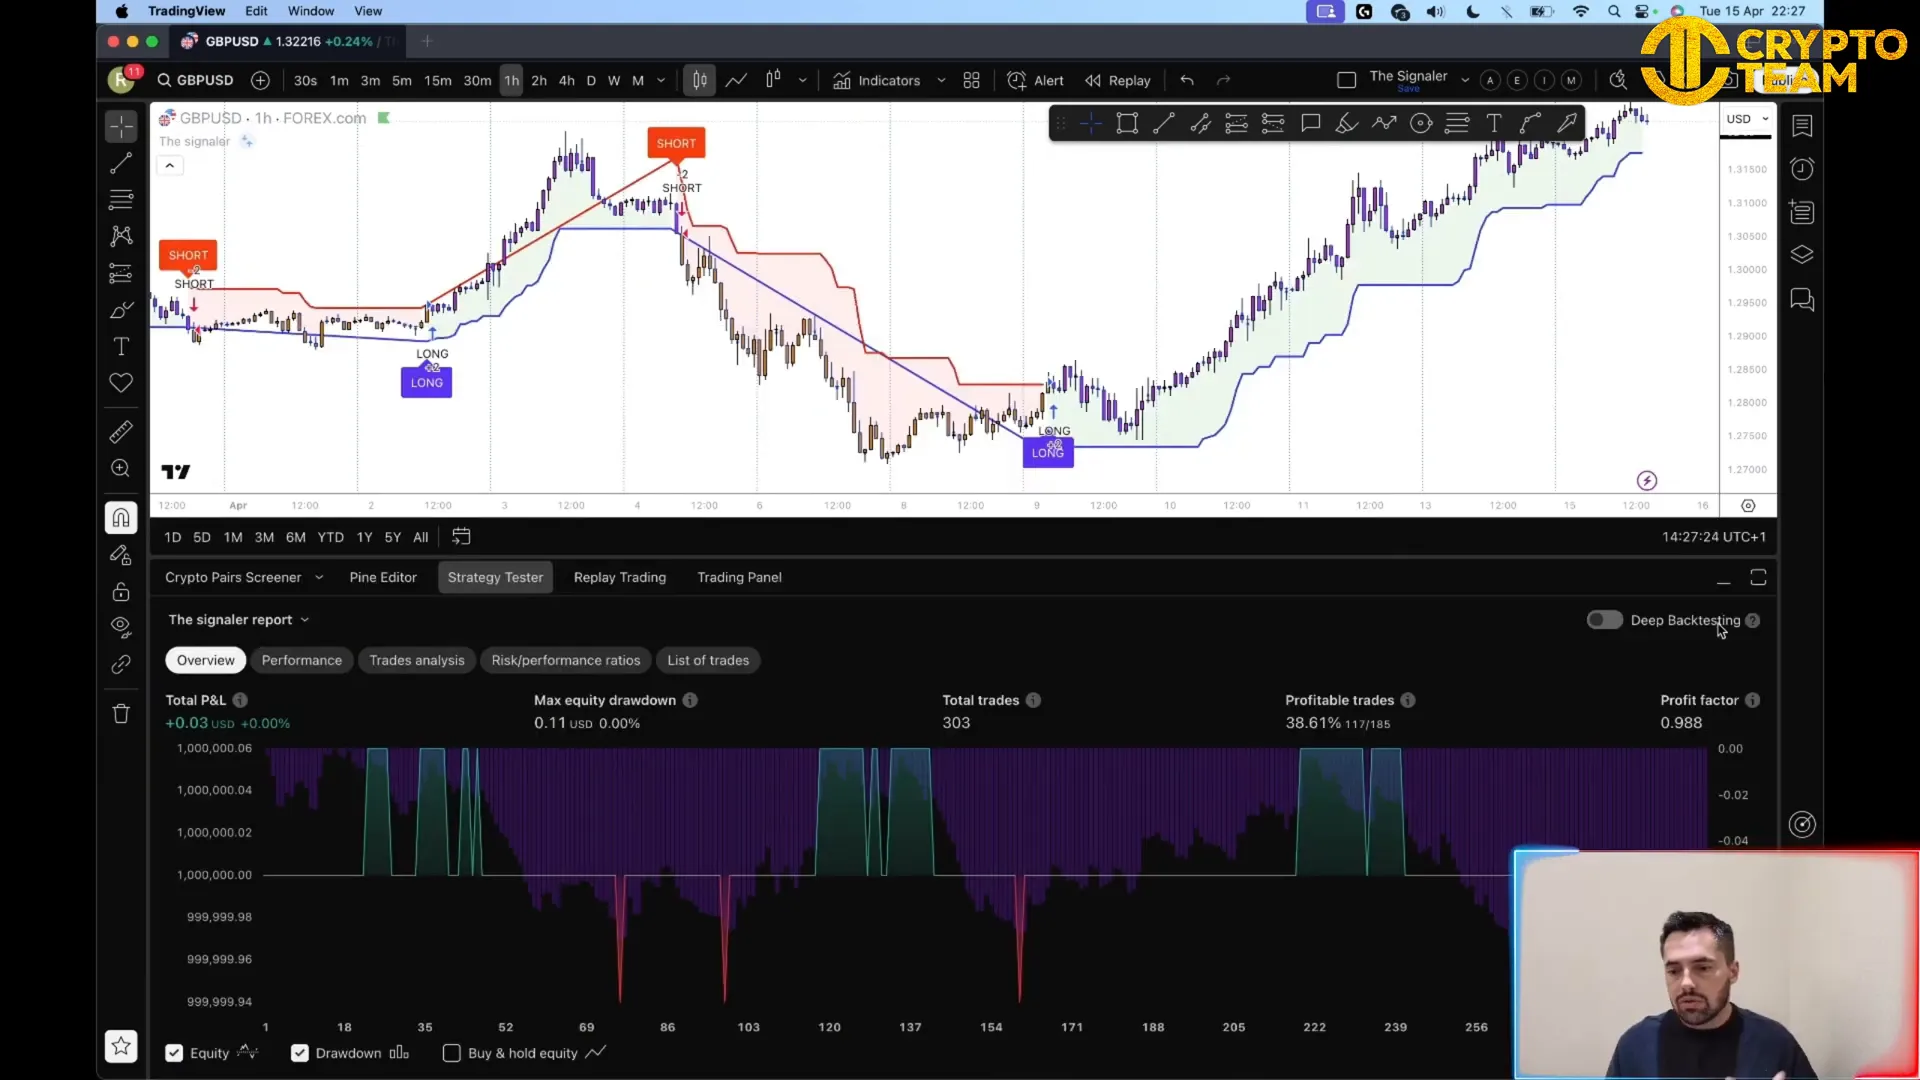Open the alerts clock panel
1920x1080 pixels.
click(x=1802, y=169)
